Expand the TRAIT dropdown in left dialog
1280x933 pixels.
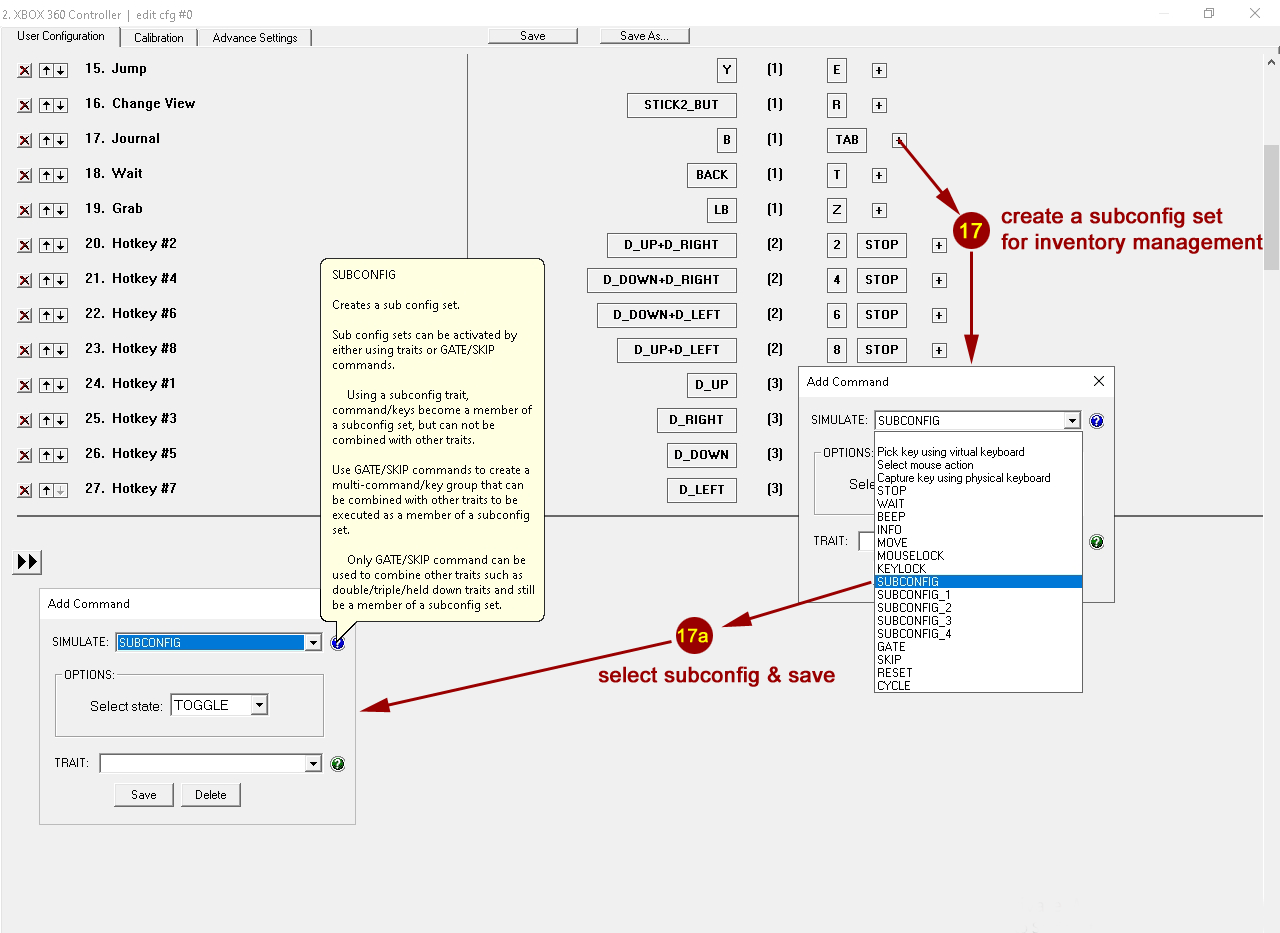pyautogui.click(x=313, y=764)
